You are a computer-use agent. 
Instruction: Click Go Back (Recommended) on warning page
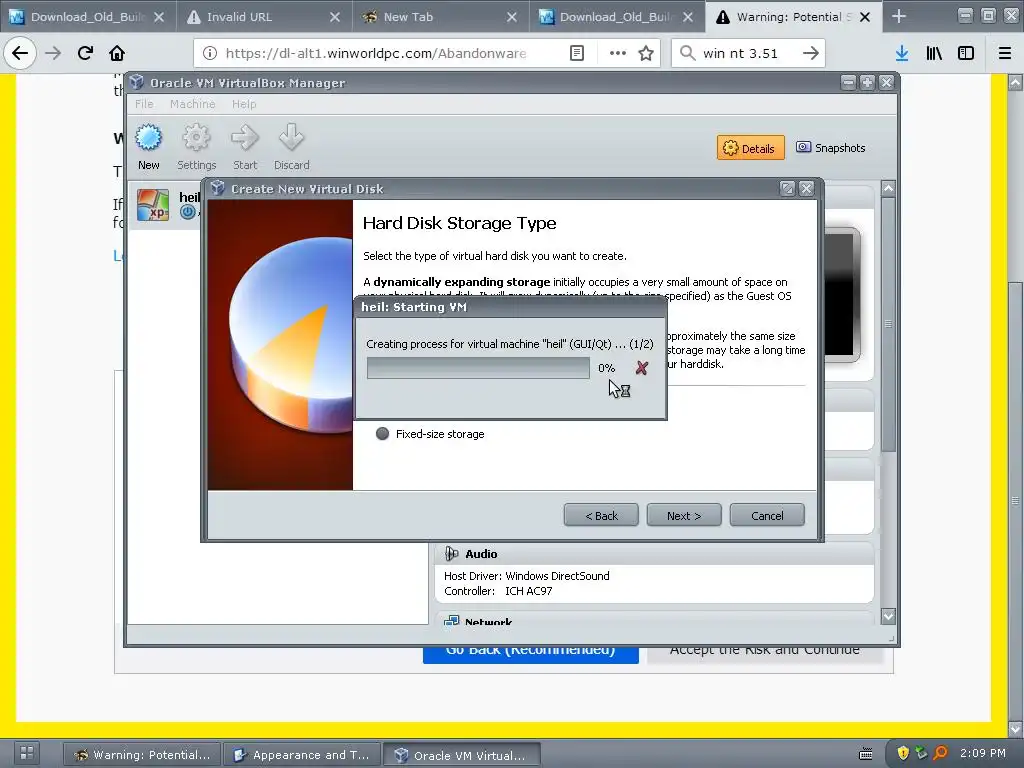pyautogui.click(x=530, y=654)
